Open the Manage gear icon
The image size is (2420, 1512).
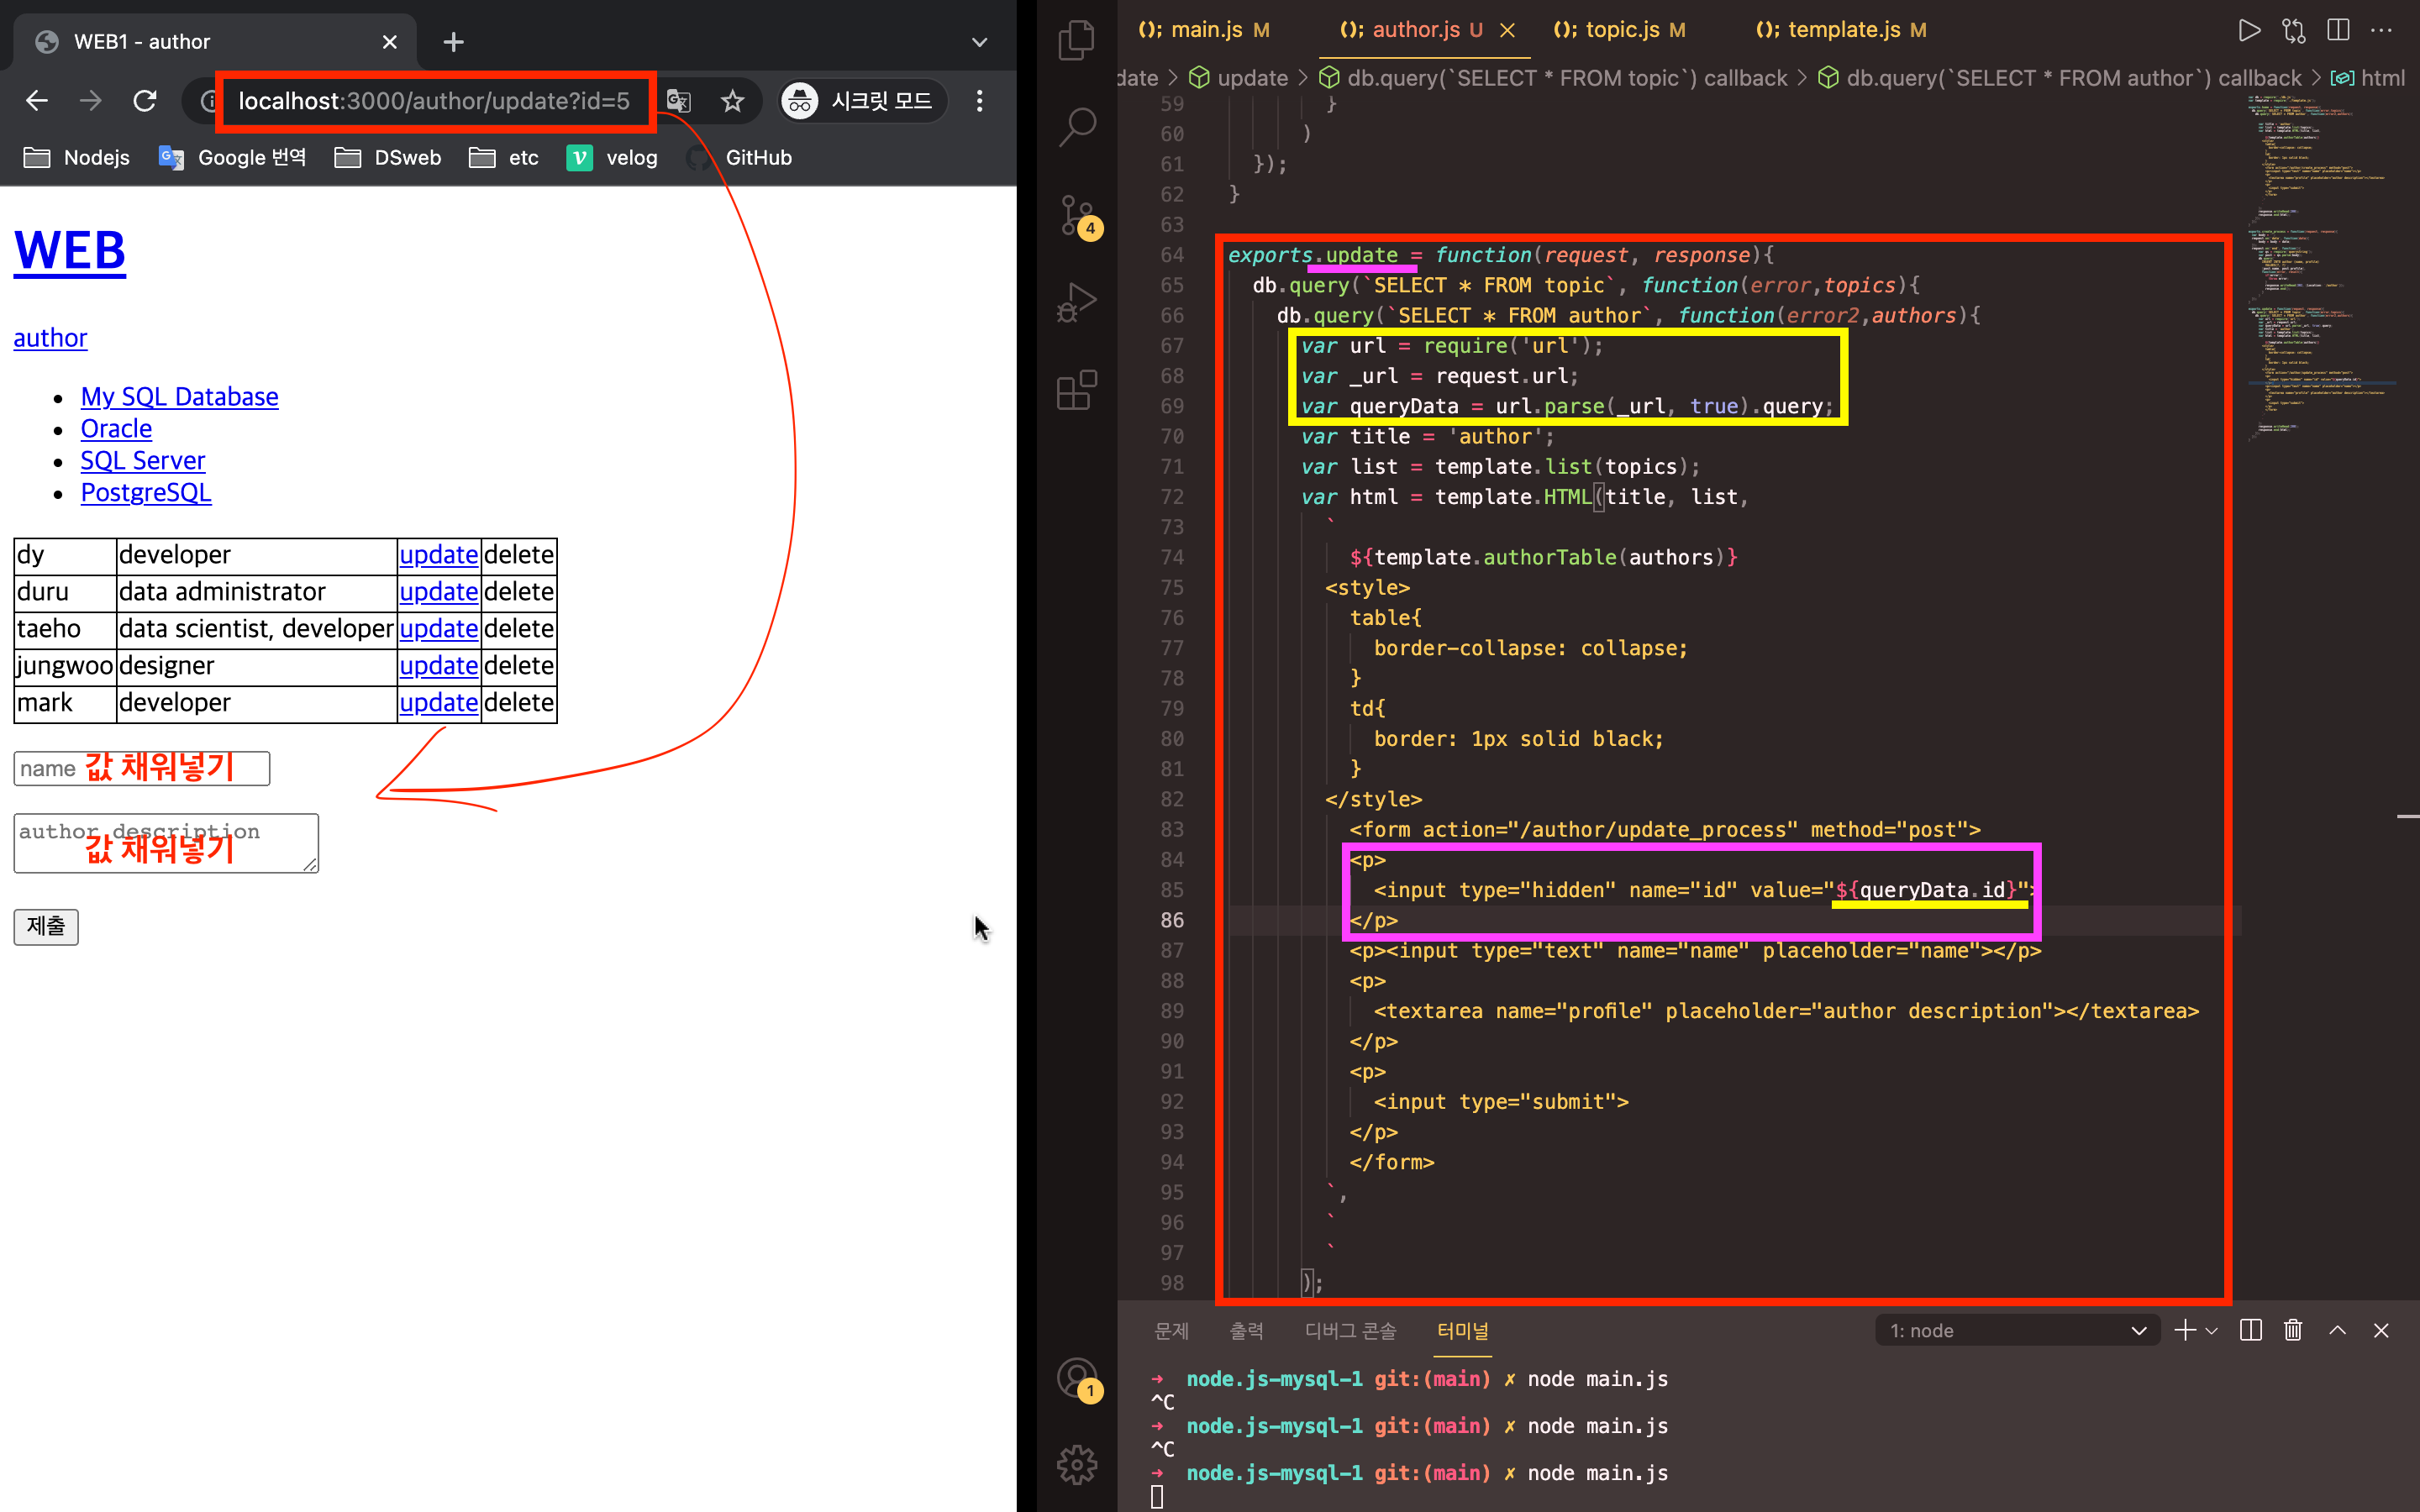1077,1465
